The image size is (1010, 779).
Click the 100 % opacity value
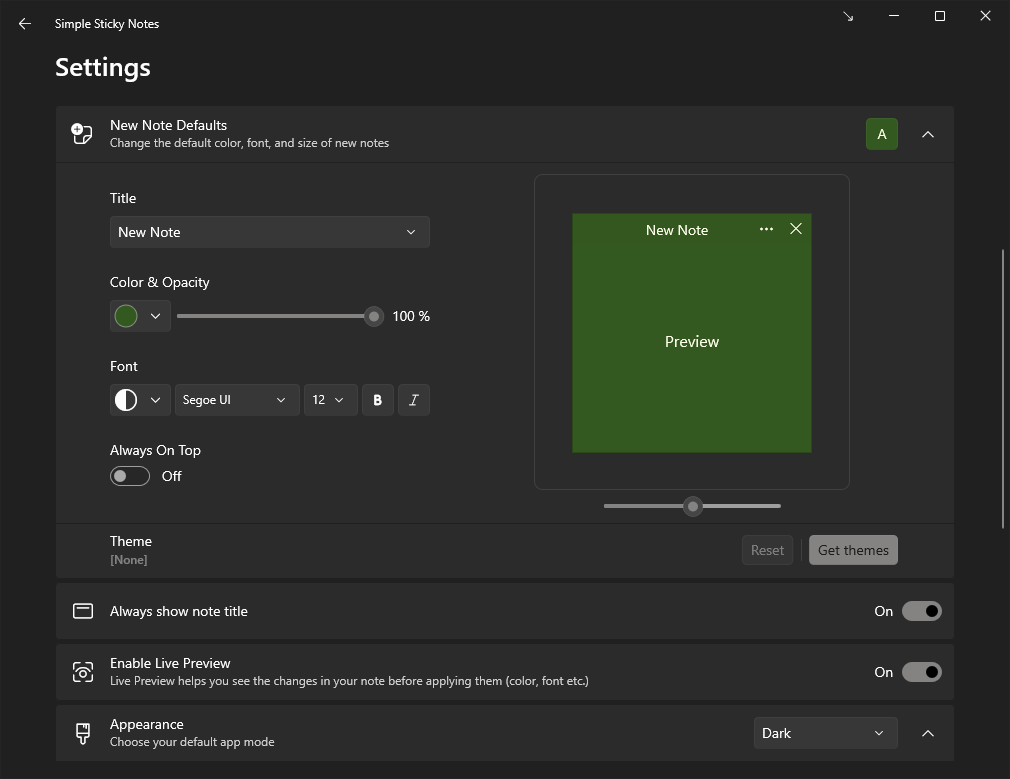(411, 316)
